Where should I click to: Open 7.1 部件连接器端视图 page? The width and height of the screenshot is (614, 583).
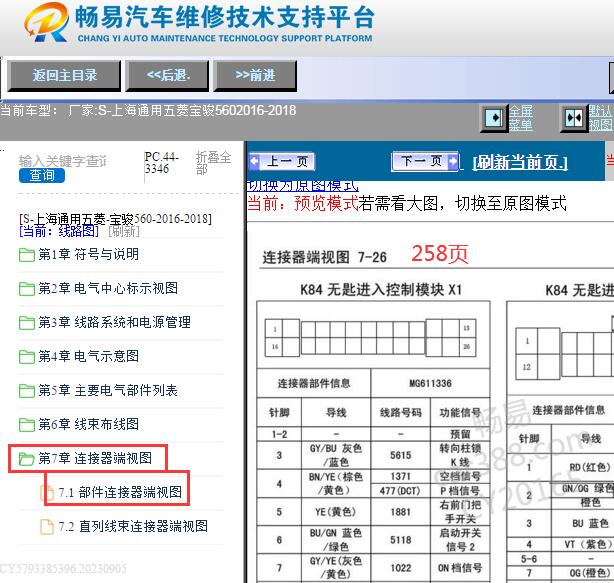120,492
